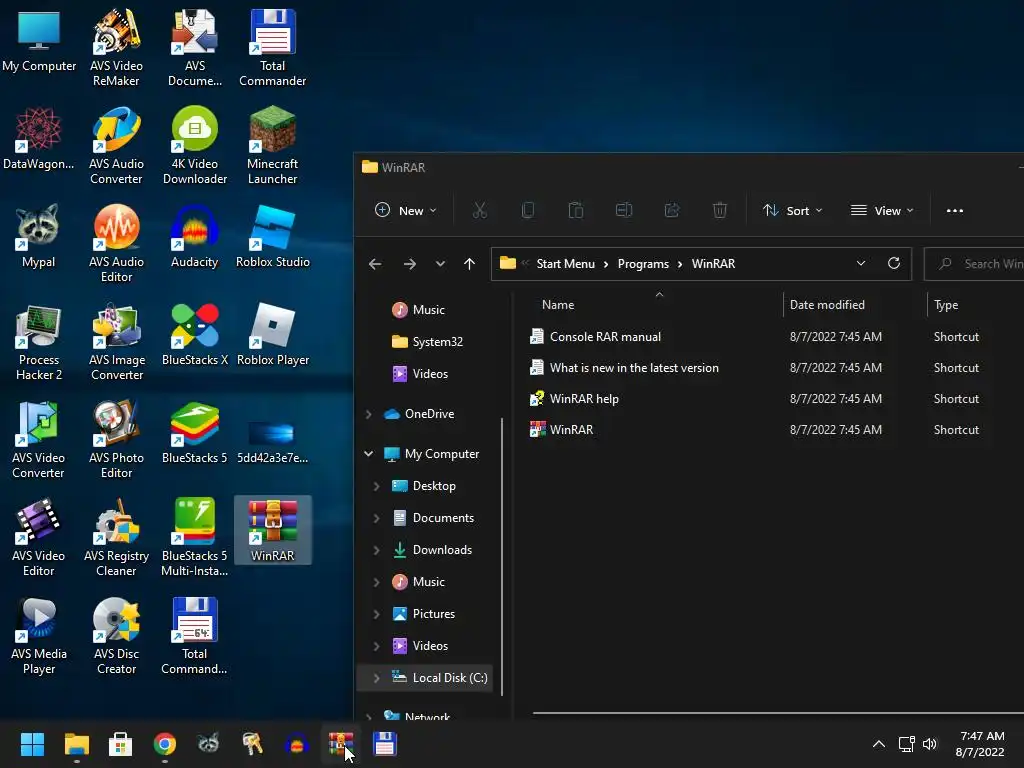1024x768 pixels.
Task: Click the AVS Audio Converter icon
Action: 116,146
